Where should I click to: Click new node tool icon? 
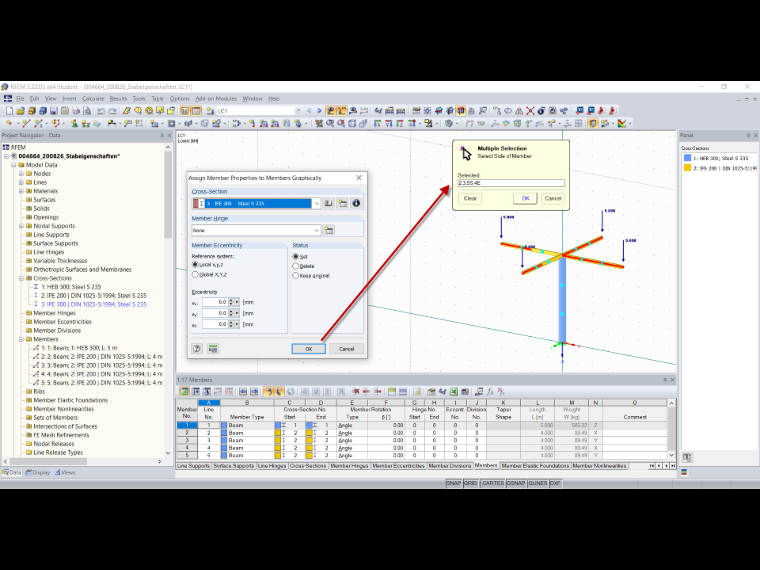pyautogui.click(x=9, y=124)
